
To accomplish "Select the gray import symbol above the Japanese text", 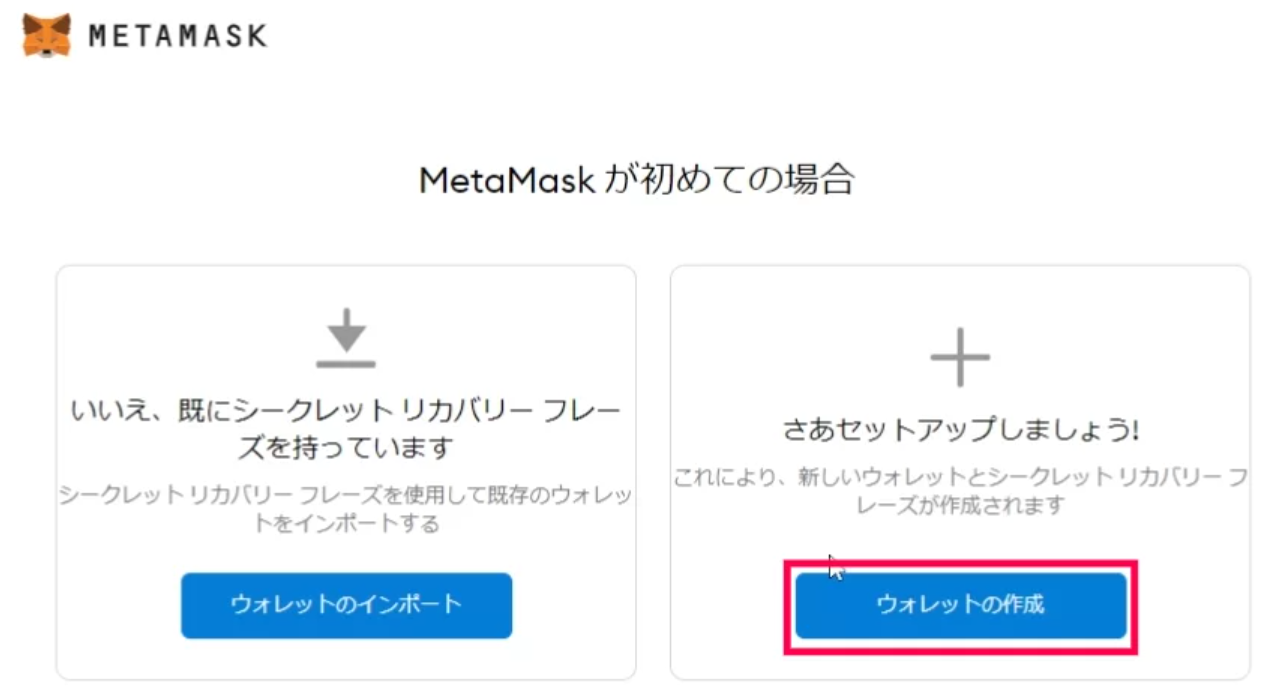I will click(345, 340).
